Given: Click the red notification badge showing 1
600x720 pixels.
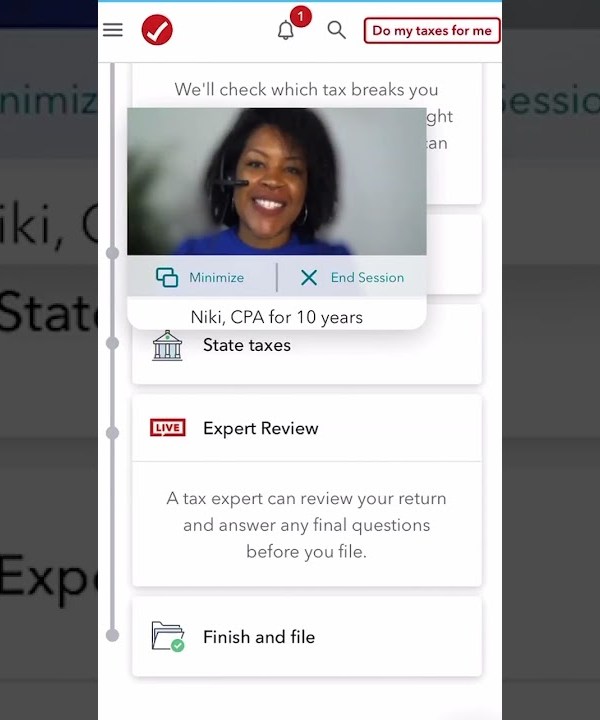Looking at the screenshot, I should [301, 17].
